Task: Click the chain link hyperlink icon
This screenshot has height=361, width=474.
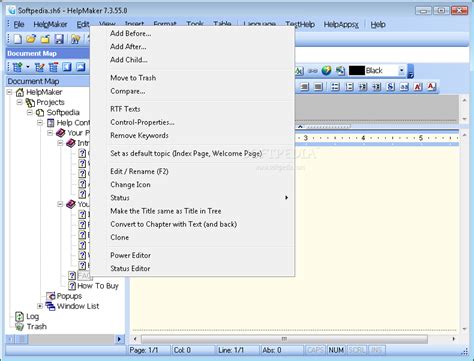Action: pos(313,71)
